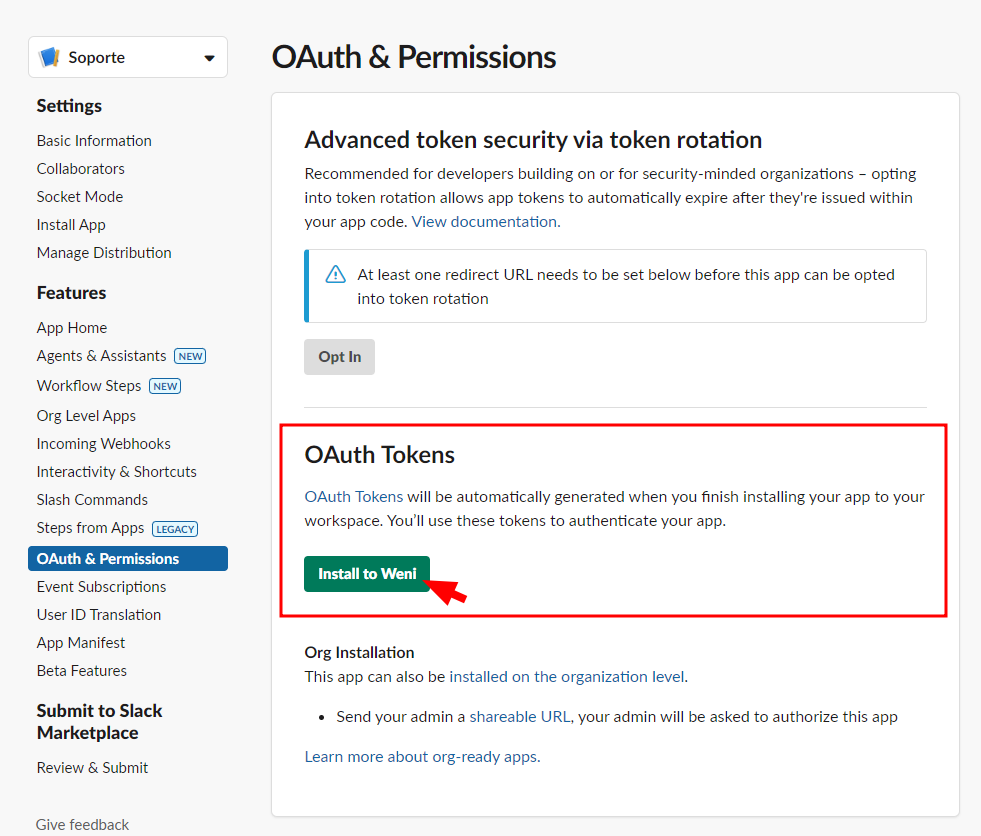Viewport: 981px width, 836px height.
Task: Open installed on the organization level link
Action: point(567,677)
